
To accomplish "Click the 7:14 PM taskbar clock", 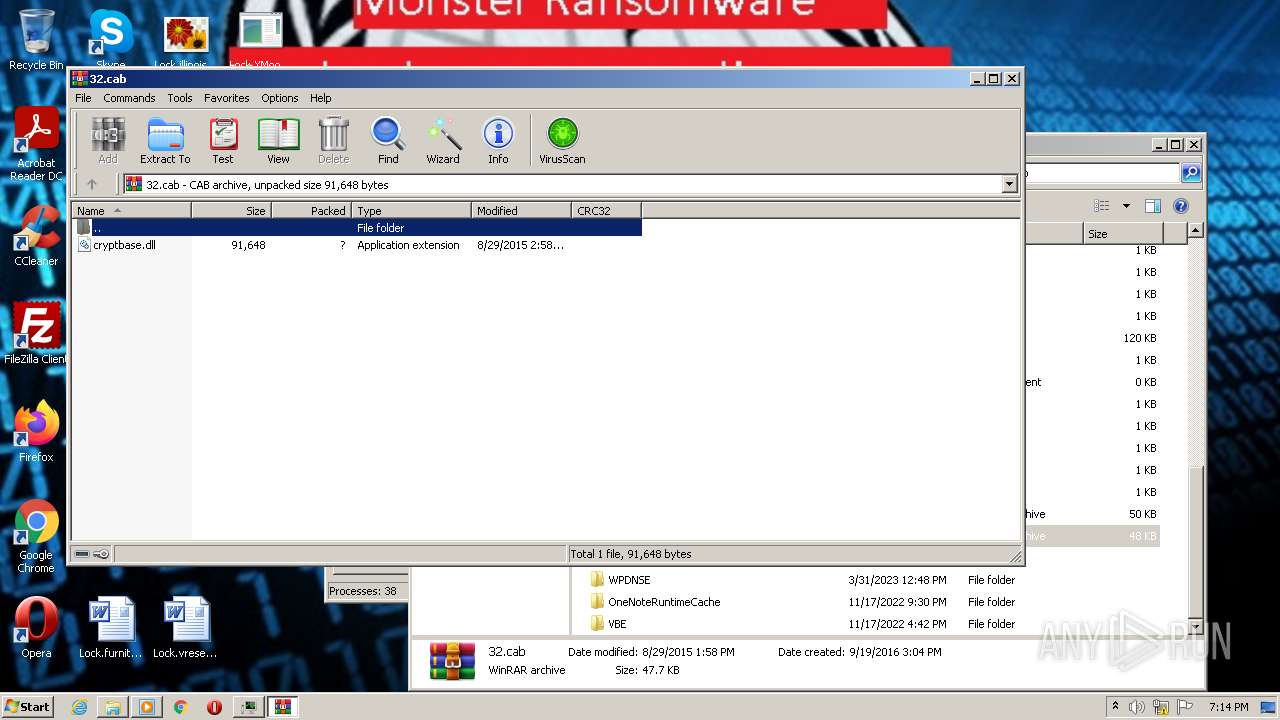I will coord(1229,707).
